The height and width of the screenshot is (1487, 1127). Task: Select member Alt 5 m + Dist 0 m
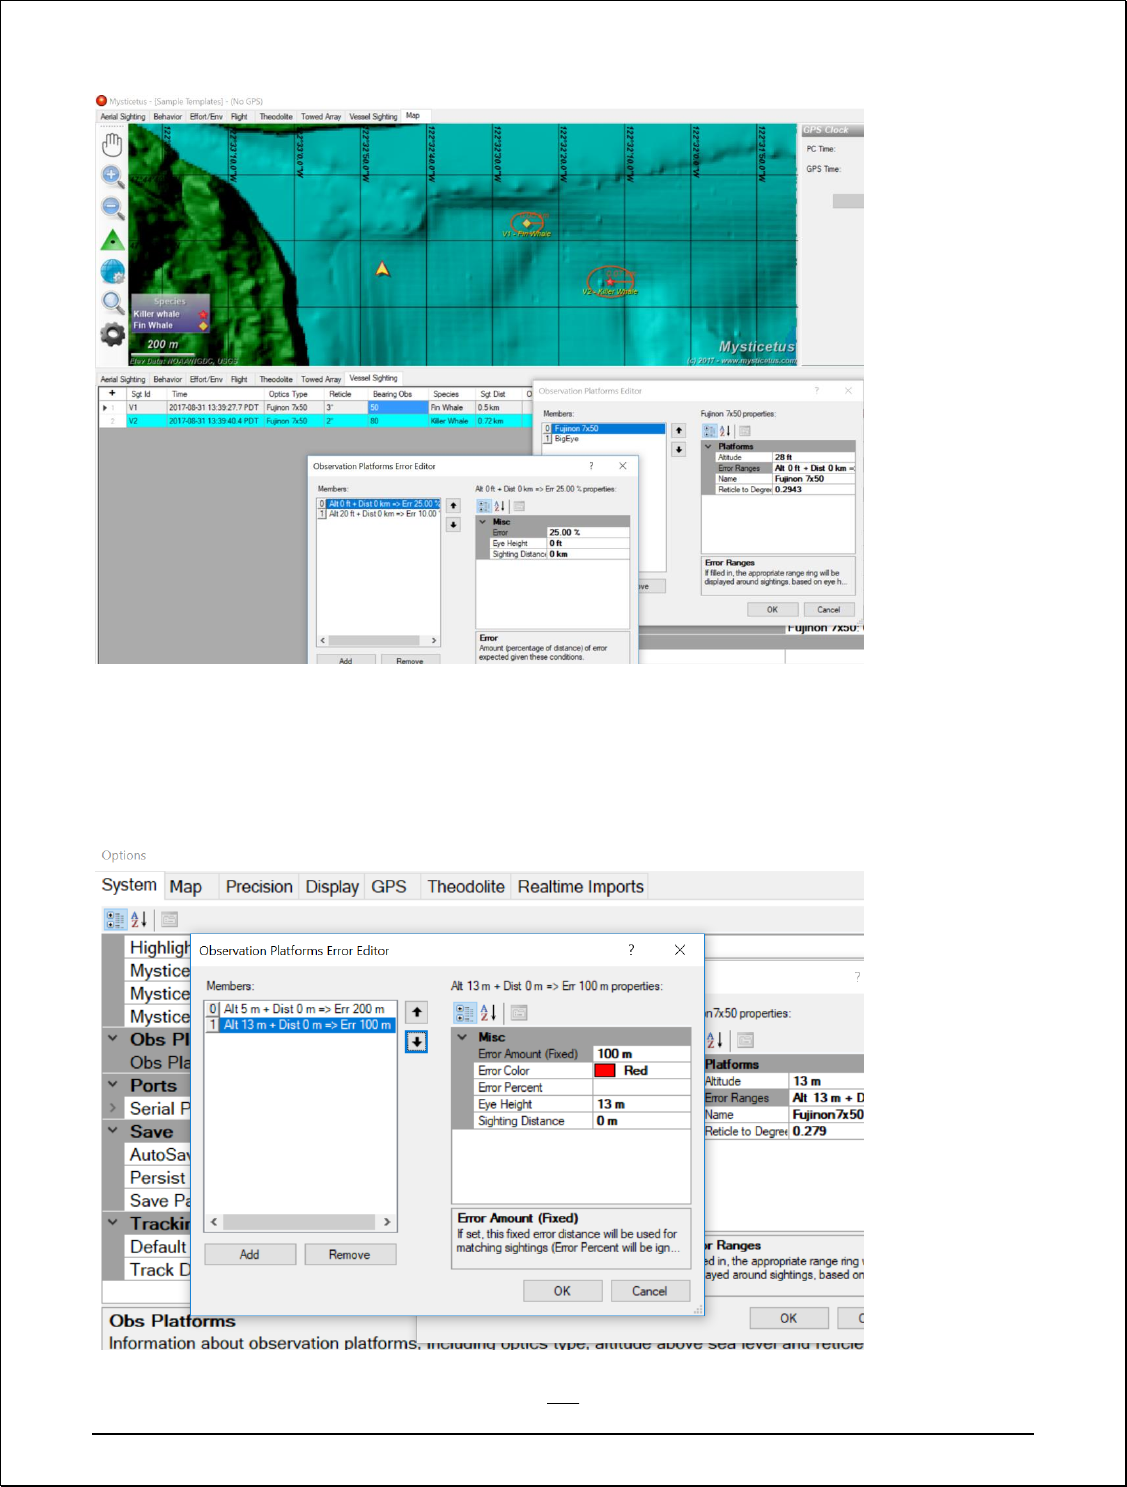[x=301, y=1009]
